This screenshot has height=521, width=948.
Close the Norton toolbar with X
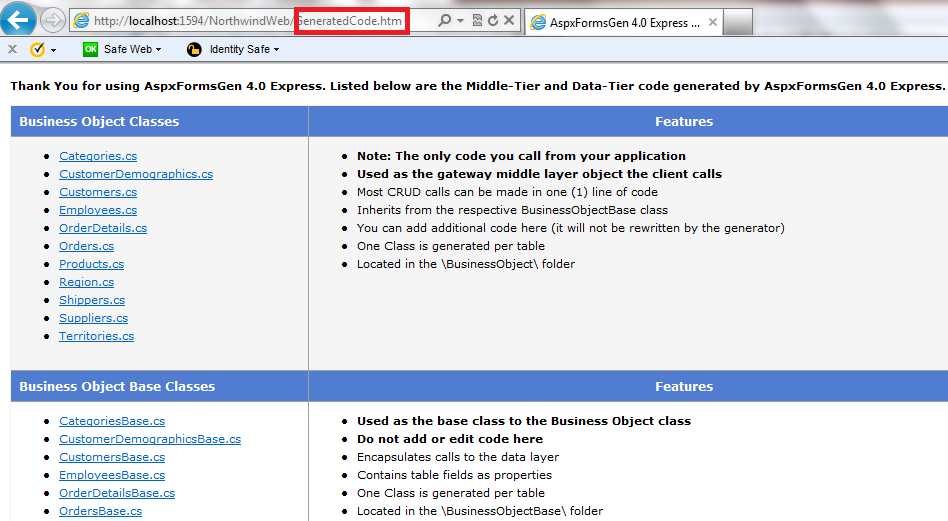pyautogui.click(x=12, y=49)
